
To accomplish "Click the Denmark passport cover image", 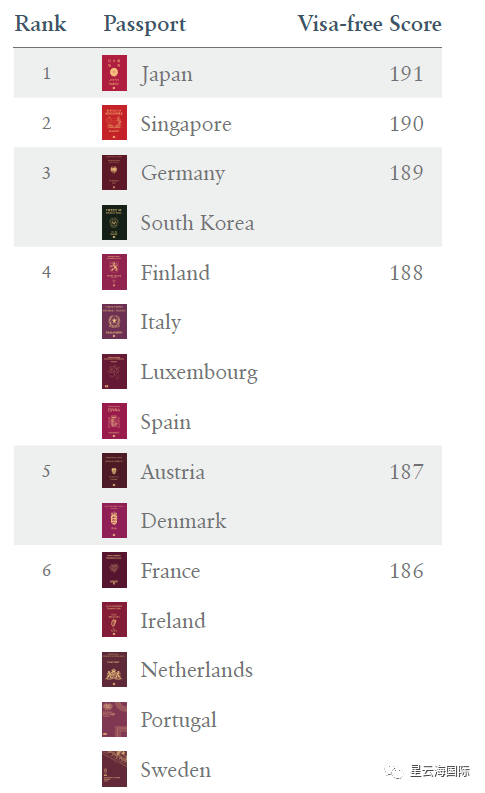I will (x=114, y=520).
